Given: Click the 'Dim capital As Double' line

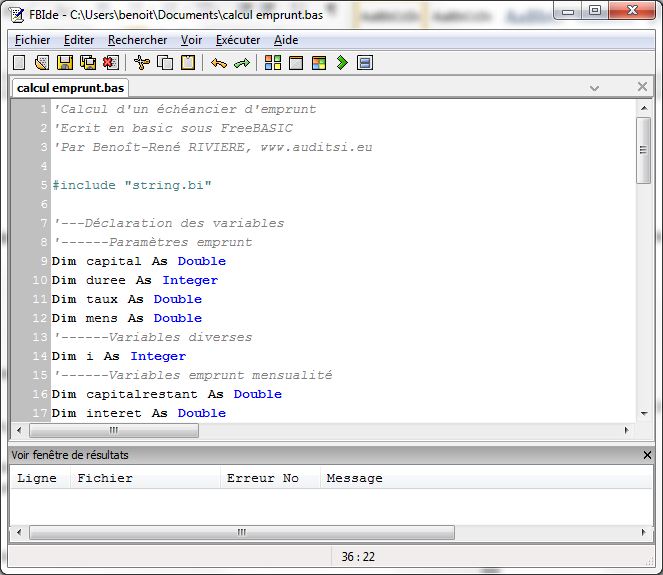Looking at the screenshot, I should [x=139, y=261].
